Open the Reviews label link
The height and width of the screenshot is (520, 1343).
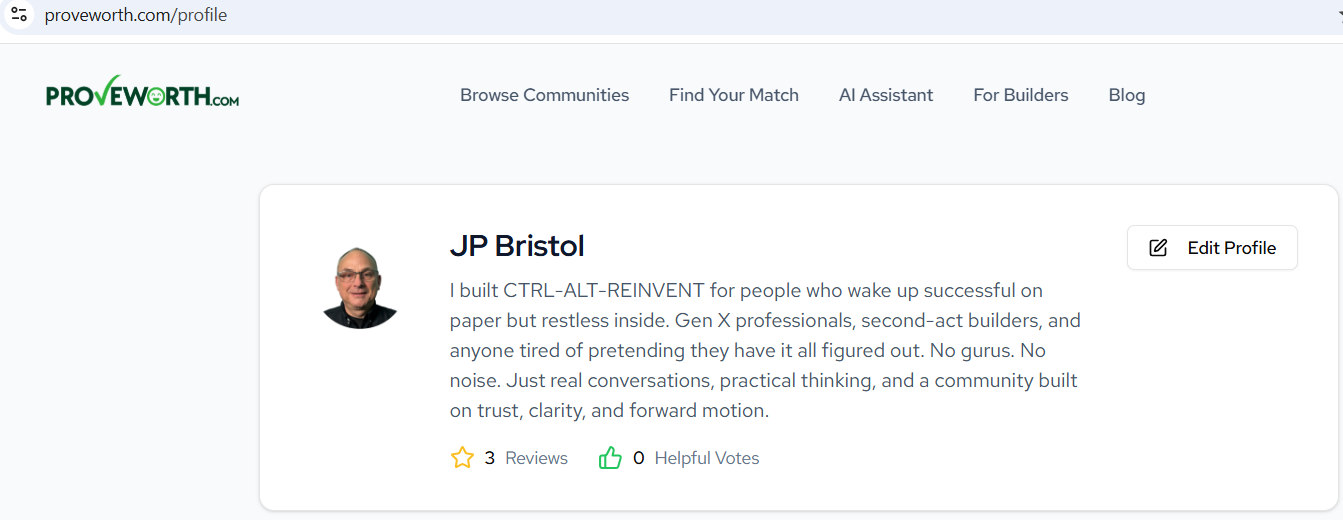[x=536, y=458]
